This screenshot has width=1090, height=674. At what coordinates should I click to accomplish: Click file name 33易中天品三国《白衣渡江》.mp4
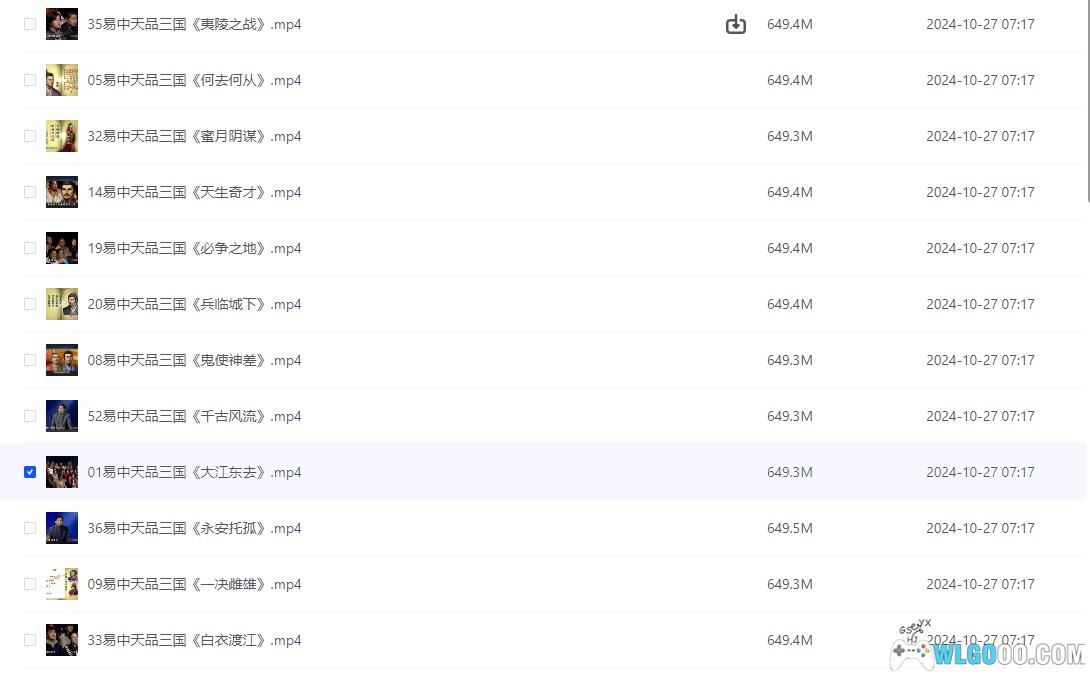194,640
